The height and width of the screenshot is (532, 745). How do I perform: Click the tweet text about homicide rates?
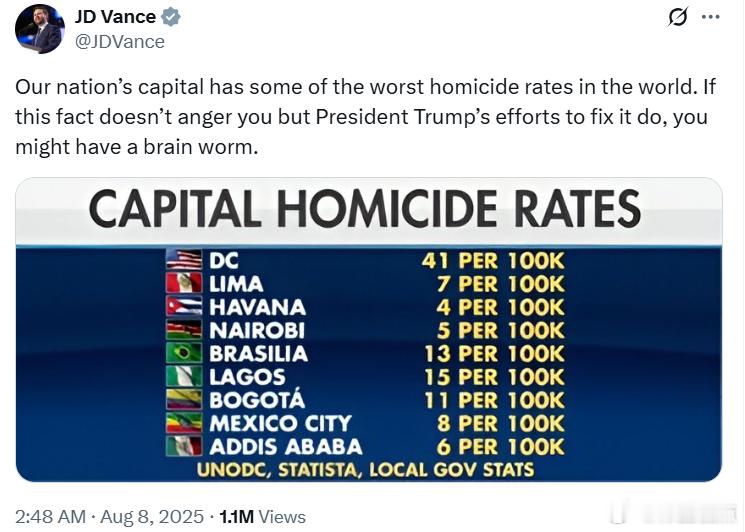[366, 117]
